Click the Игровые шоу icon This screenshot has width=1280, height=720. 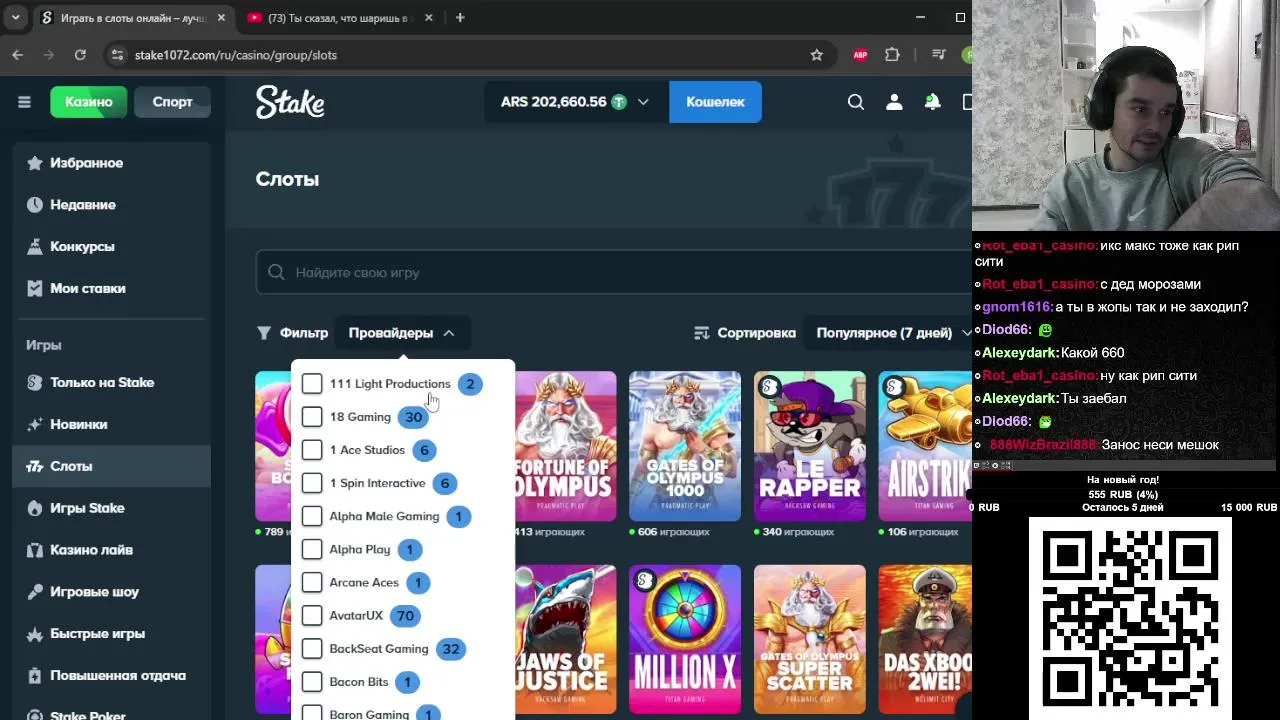tap(35, 593)
